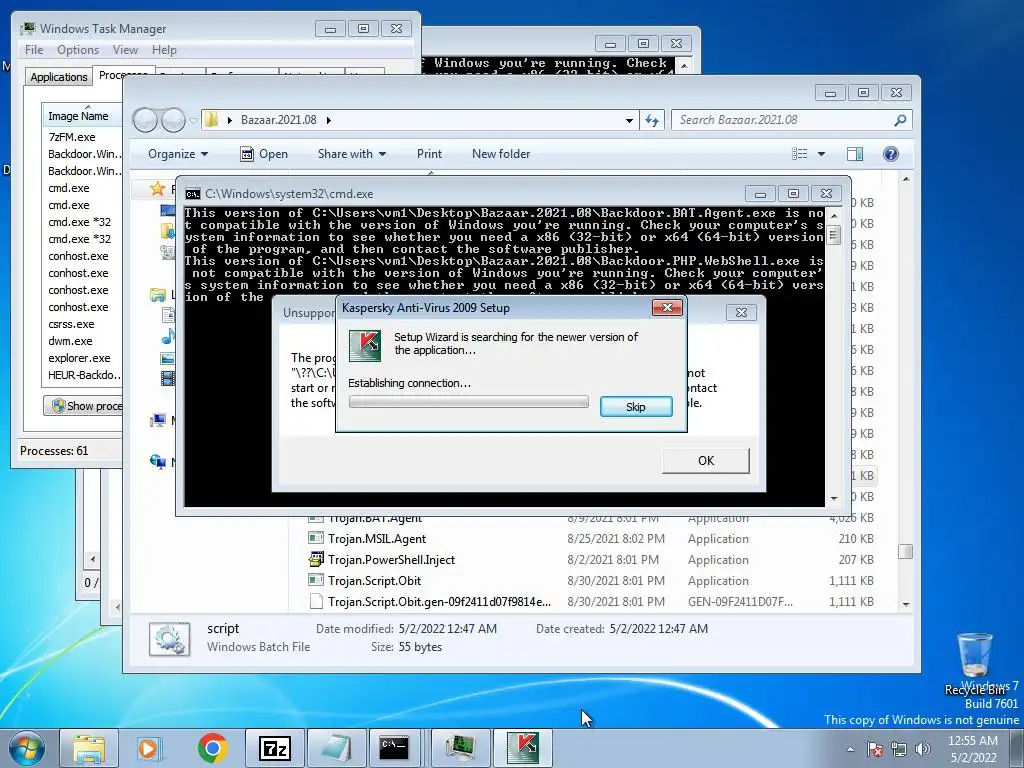Open Help menu in Task Manager
This screenshot has width=1024, height=768.
pyautogui.click(x=164, y=50)
